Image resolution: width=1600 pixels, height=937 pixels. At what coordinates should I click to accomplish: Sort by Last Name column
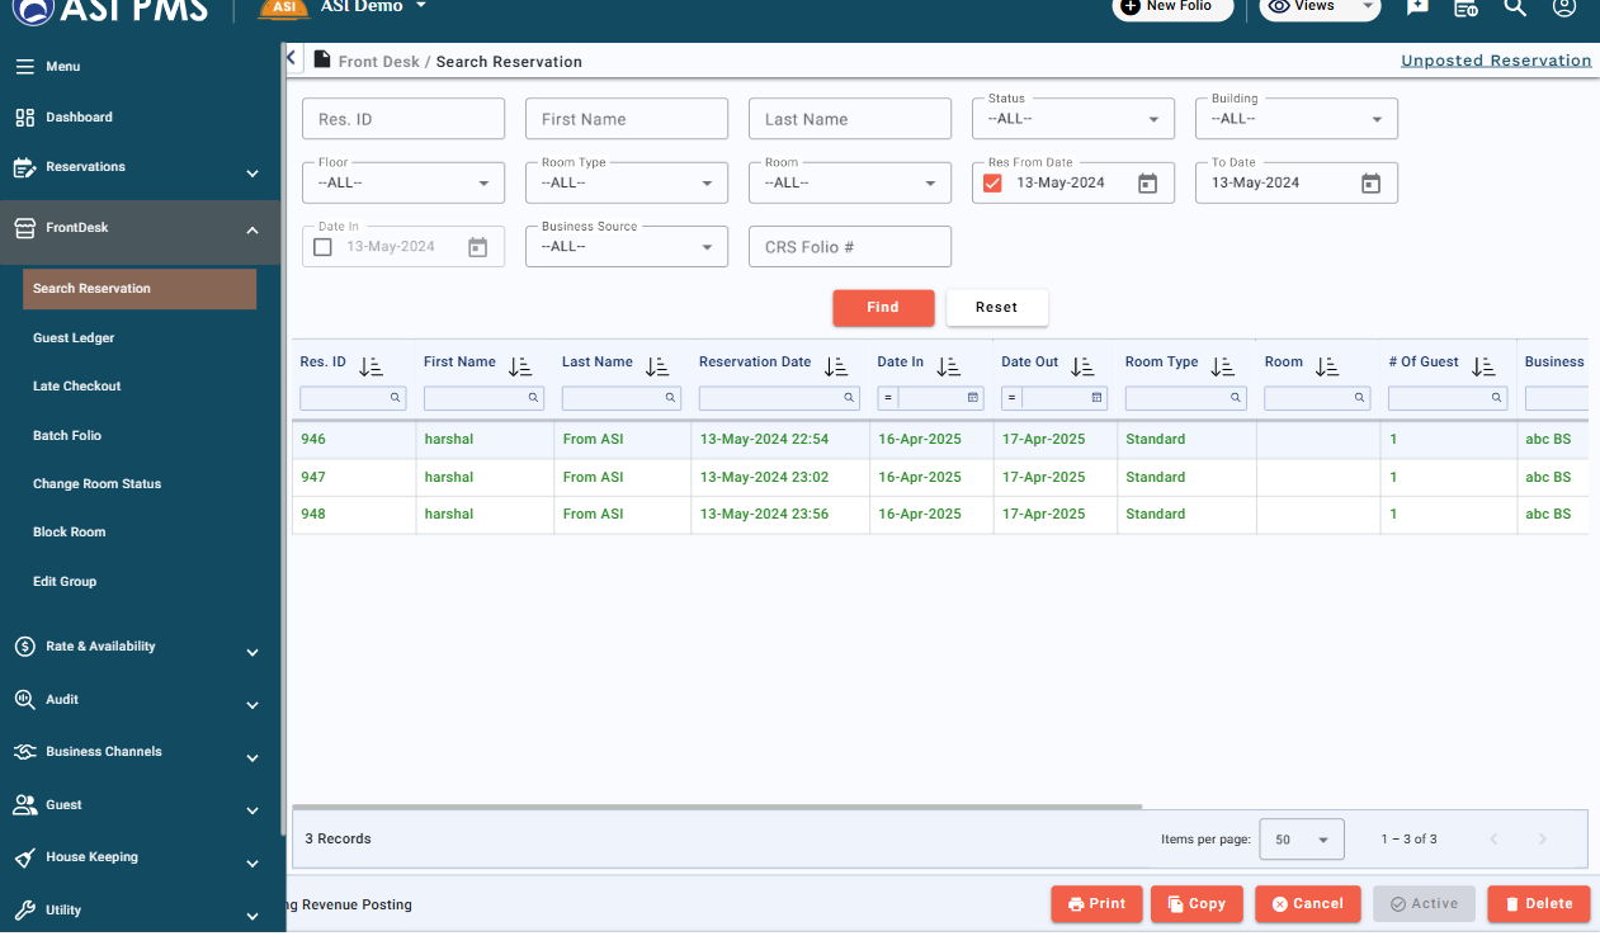(x=657, y=367)
